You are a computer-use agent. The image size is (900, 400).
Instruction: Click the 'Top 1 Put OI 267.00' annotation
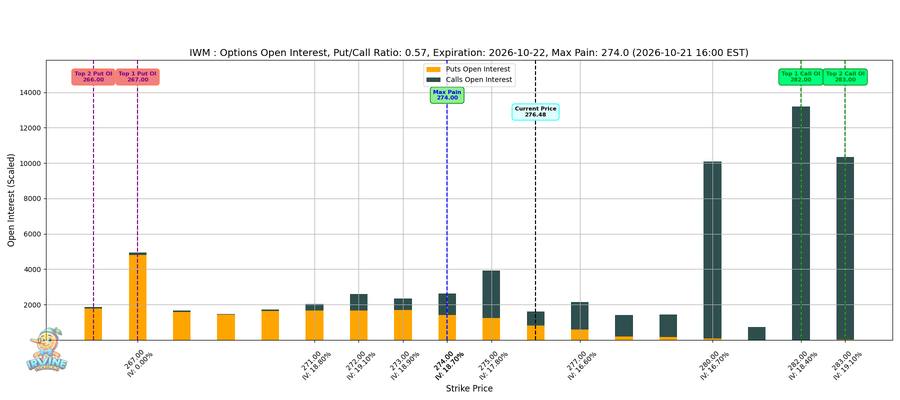(x=138, y=77)
